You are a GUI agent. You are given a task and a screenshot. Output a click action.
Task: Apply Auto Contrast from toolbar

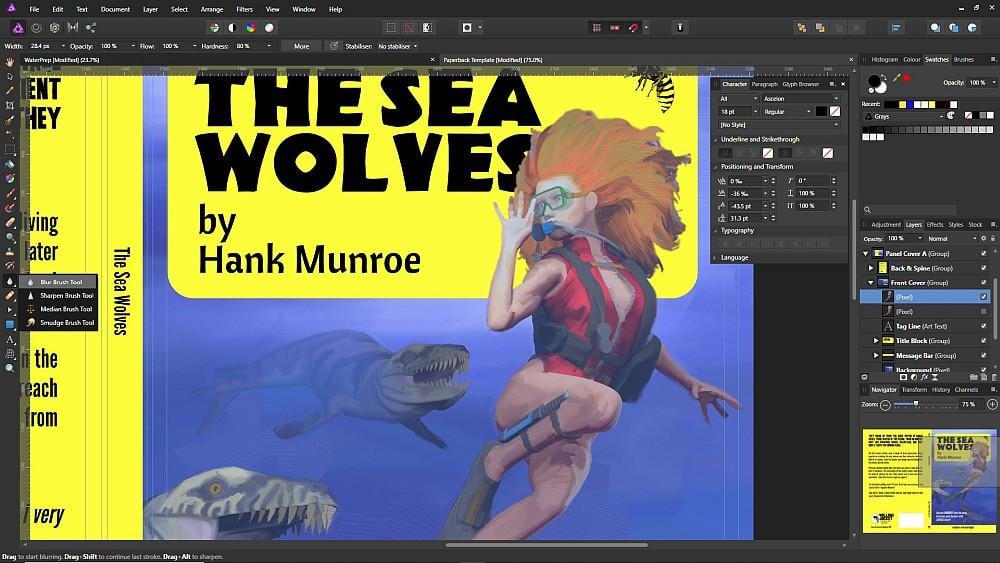232,27
